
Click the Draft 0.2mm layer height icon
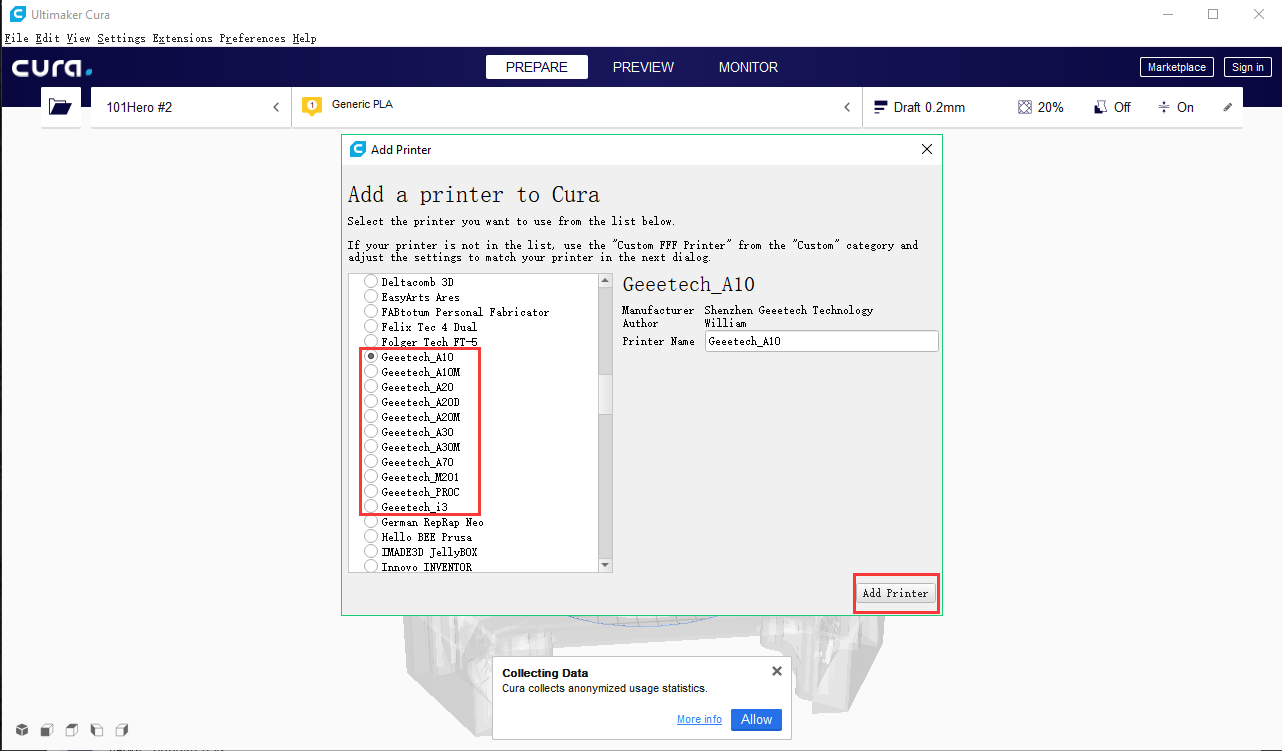tap(881, 107)
